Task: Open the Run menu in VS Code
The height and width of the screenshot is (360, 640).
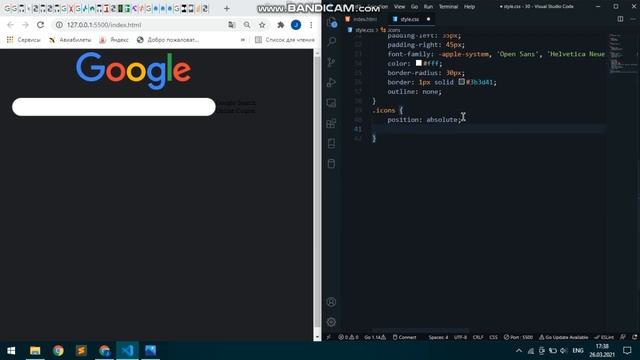Action: (x=428, y=7)
